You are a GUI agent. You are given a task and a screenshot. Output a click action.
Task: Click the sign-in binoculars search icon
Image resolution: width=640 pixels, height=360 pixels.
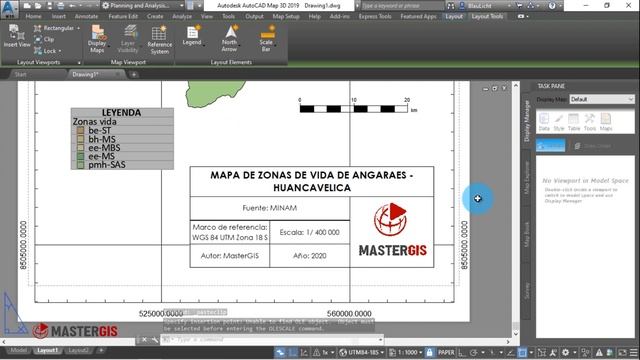coord(451,6)
